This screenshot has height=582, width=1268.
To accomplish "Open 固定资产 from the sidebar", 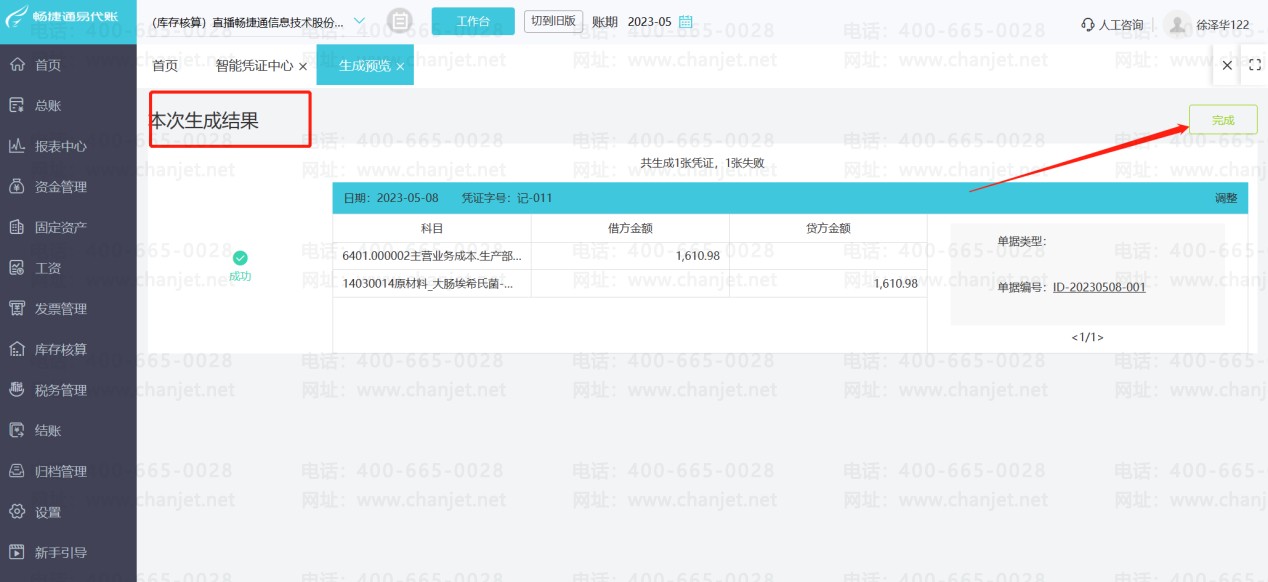I will [x=60, y=227].
